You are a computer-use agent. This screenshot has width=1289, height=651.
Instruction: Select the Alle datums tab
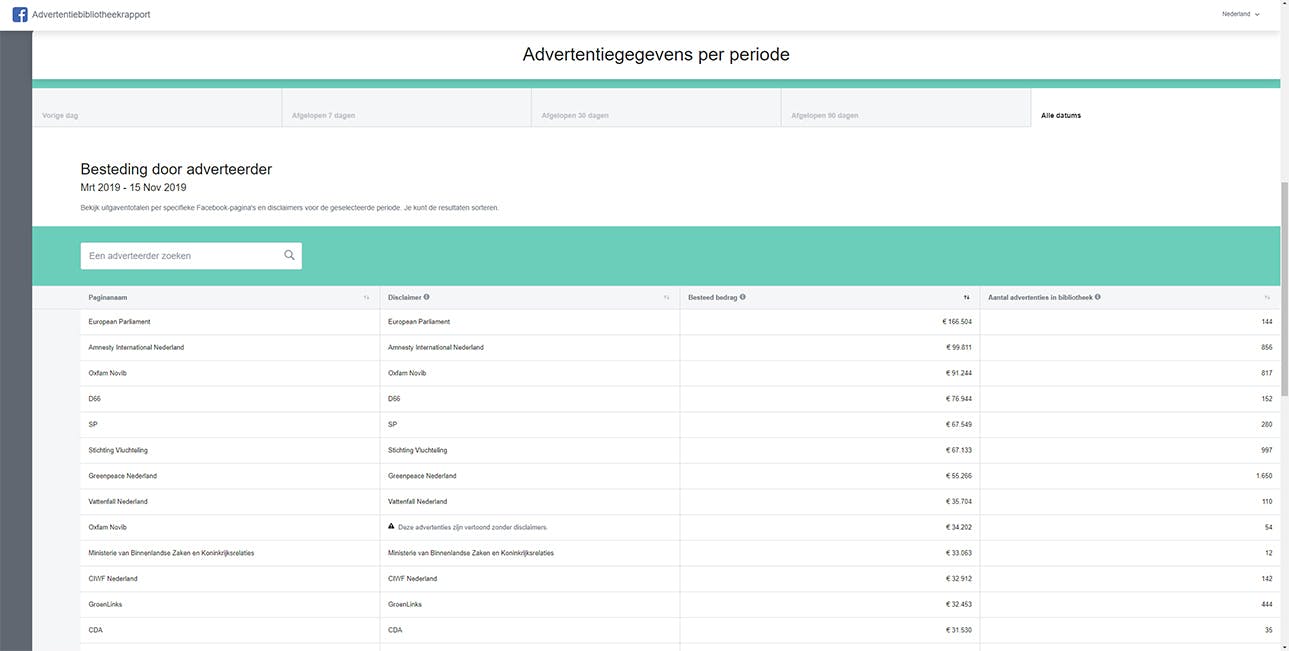tap(1155, 108)
